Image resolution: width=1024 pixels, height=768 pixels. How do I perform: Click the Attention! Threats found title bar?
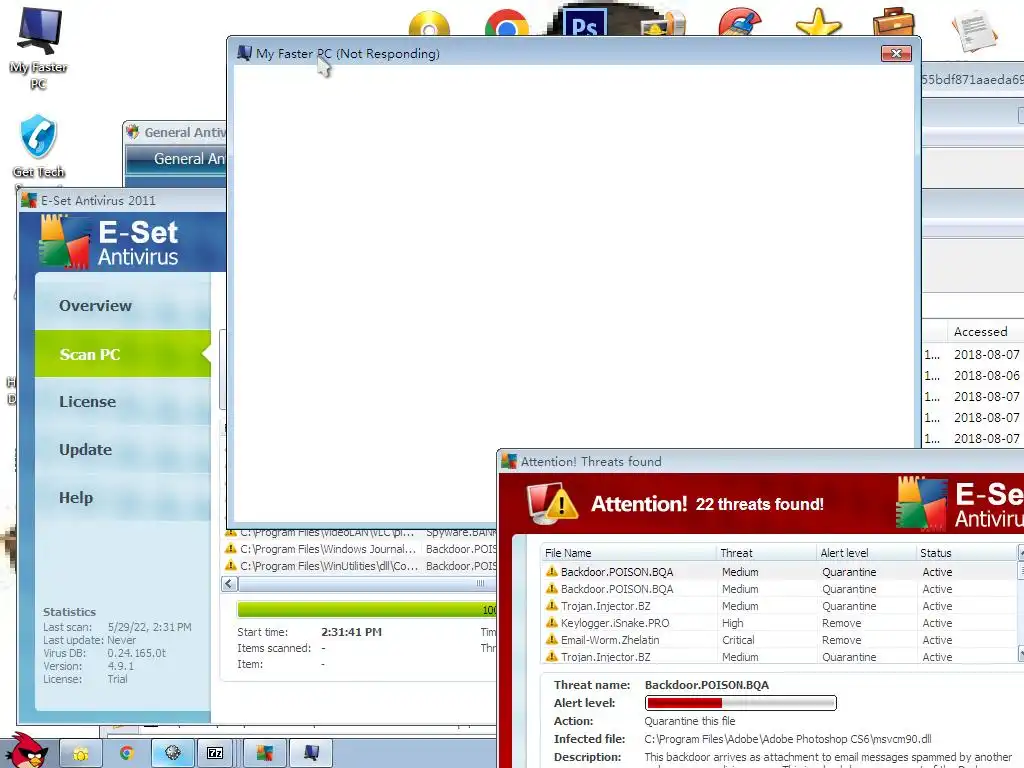(761, 461)
